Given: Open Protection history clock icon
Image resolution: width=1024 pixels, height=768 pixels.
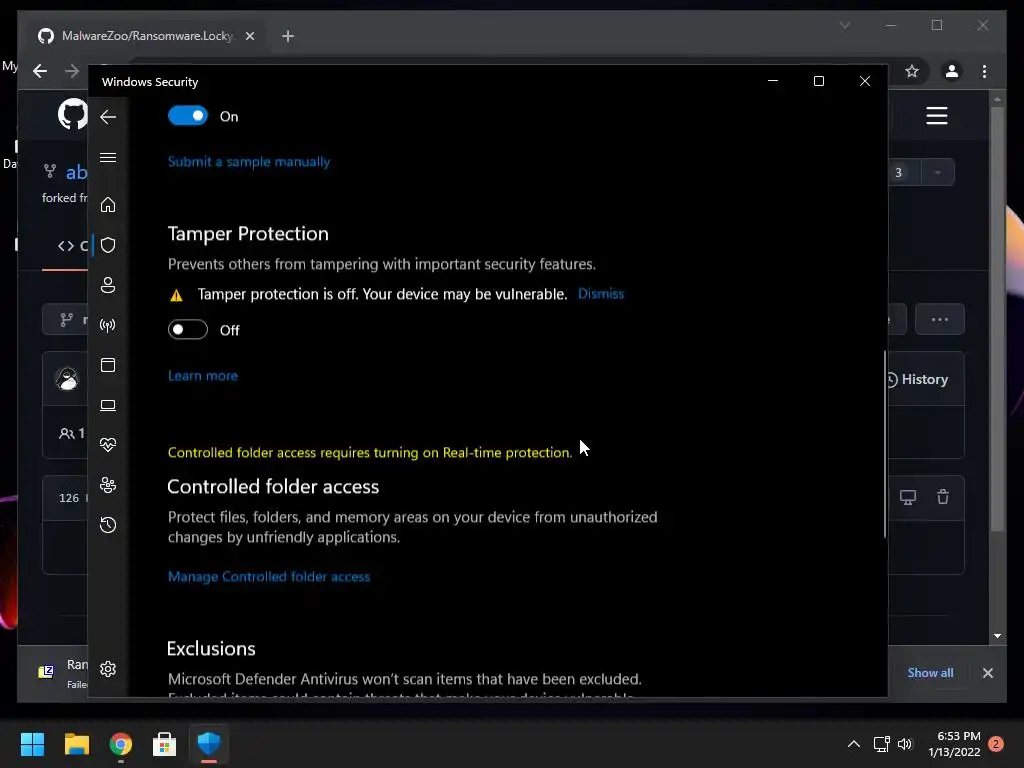Looking at the screenshot, I should coord(108,525).
